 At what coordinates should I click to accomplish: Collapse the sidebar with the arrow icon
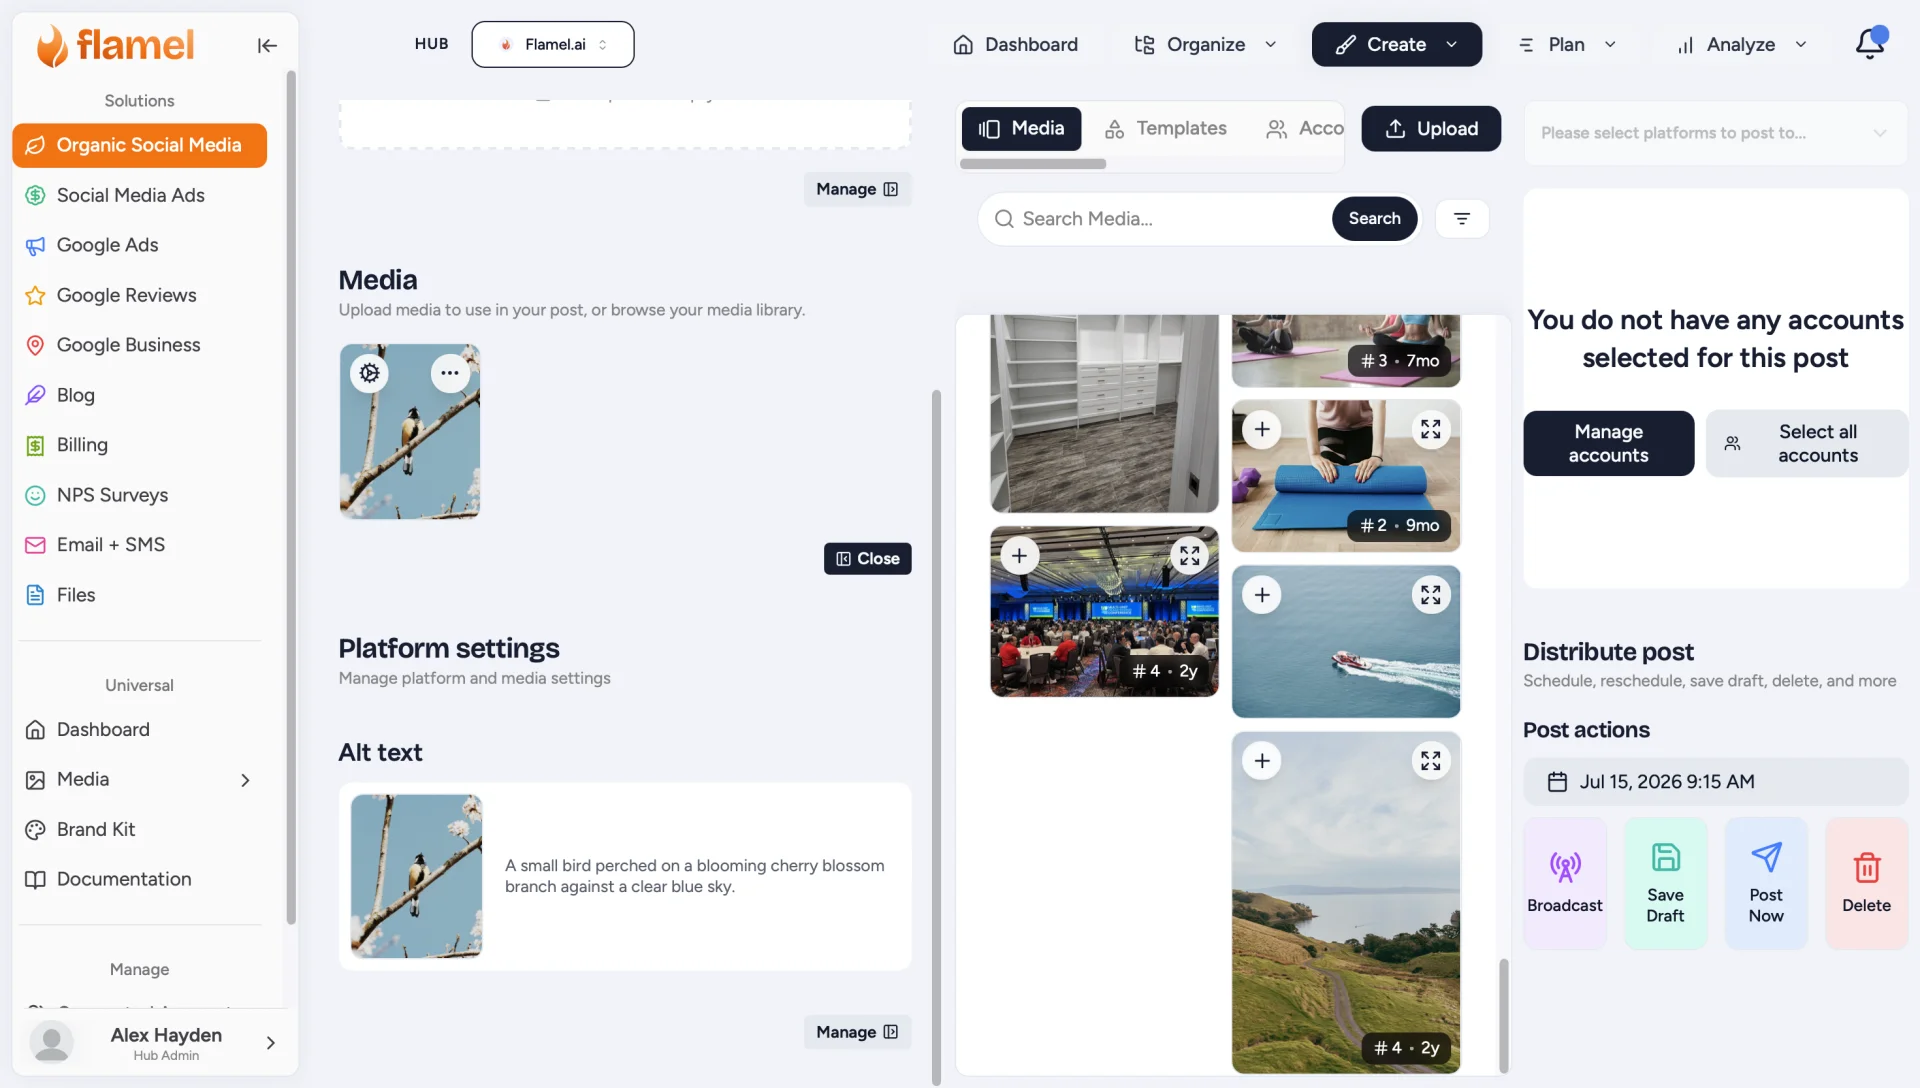tap(267, 45)
